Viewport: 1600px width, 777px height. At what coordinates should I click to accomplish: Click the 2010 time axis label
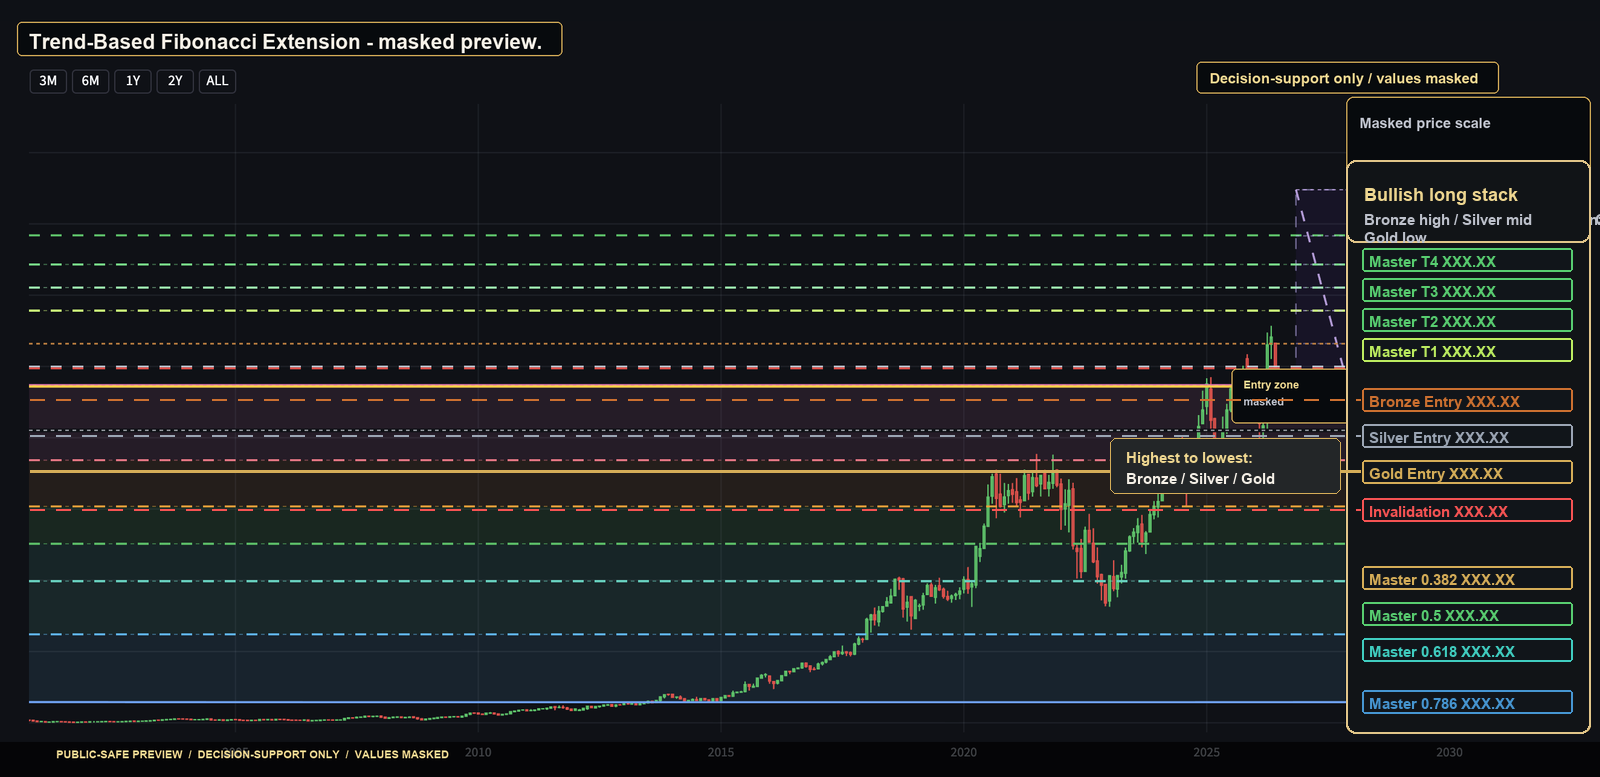coord(478,752)
